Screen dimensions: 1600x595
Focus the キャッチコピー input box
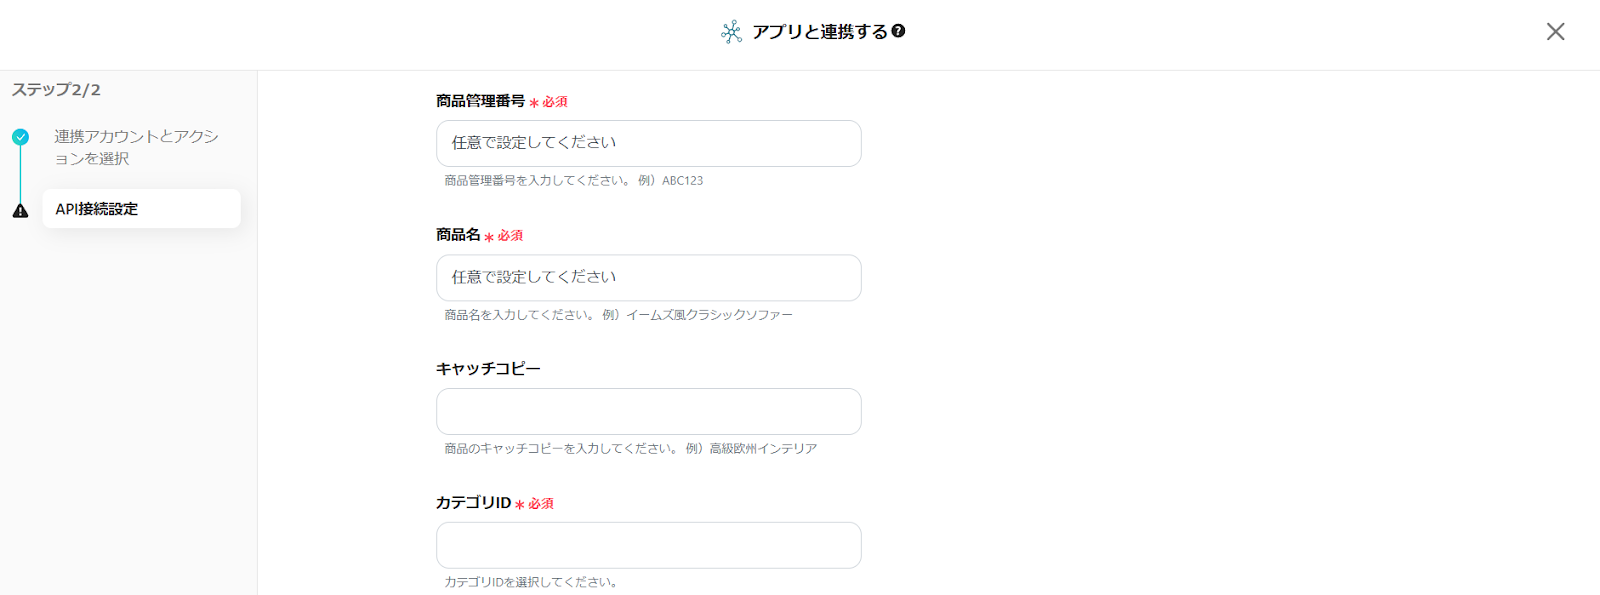648,411
